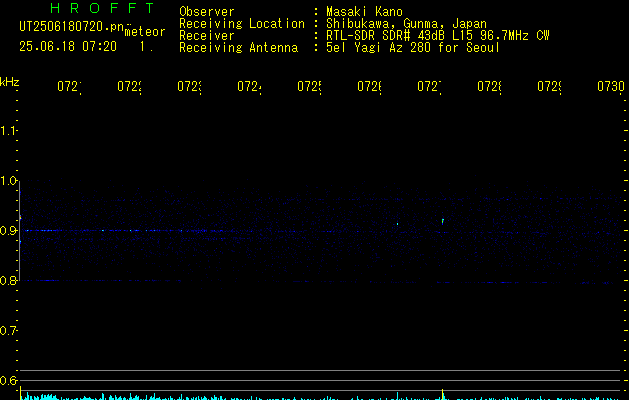Click the Receiving Location label
This screenshot has height=400, width=629.
click(242, 24)
